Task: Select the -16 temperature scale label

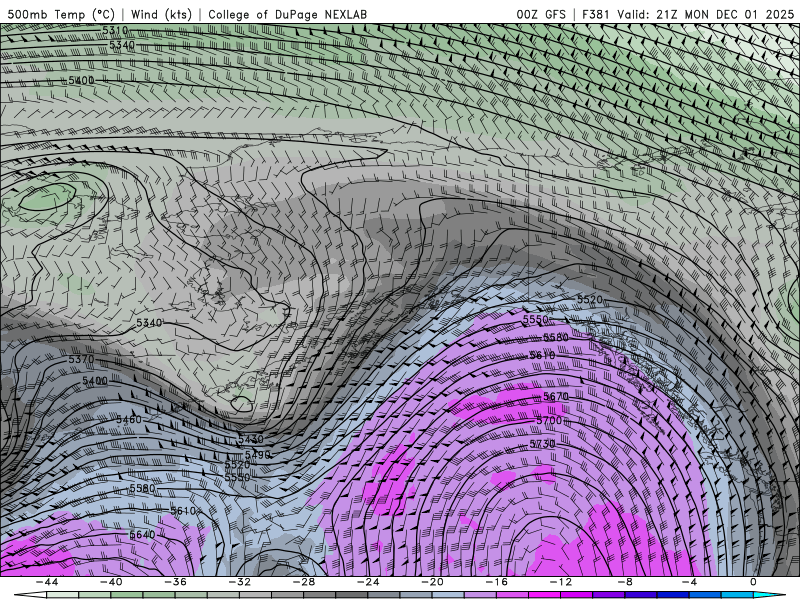Action: point(496,582)
